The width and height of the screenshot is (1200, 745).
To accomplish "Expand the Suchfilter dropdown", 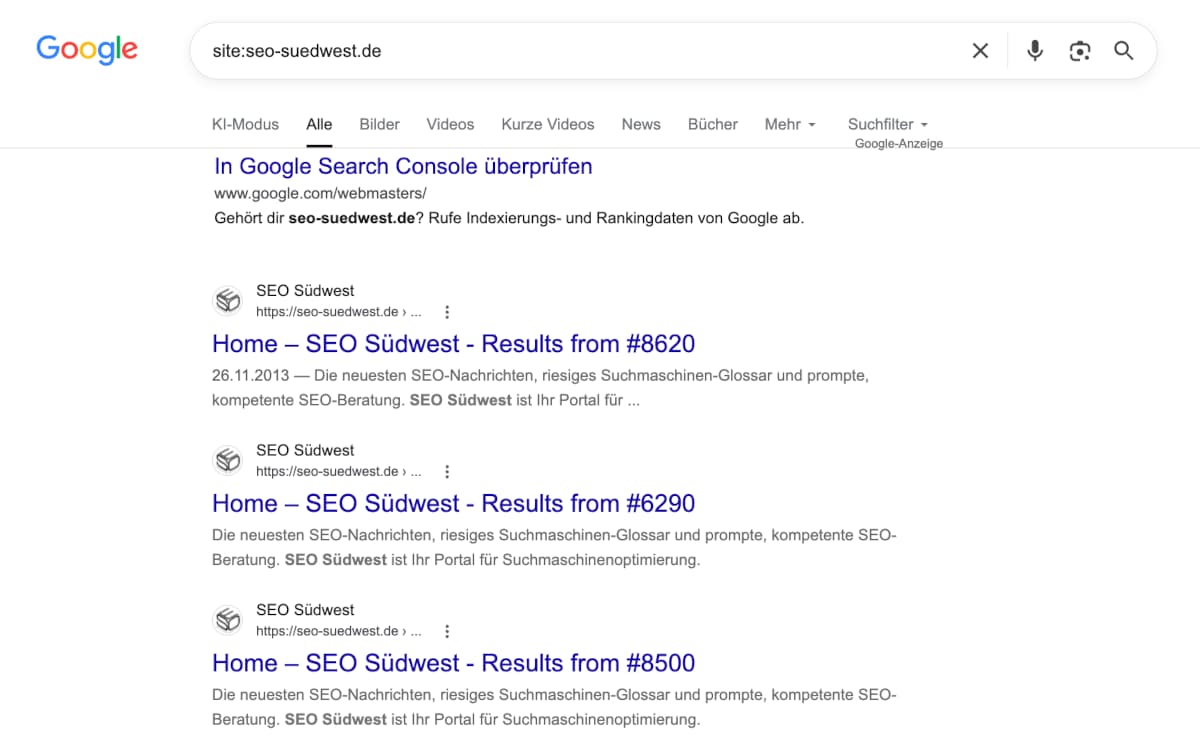I will click(888, 124).
